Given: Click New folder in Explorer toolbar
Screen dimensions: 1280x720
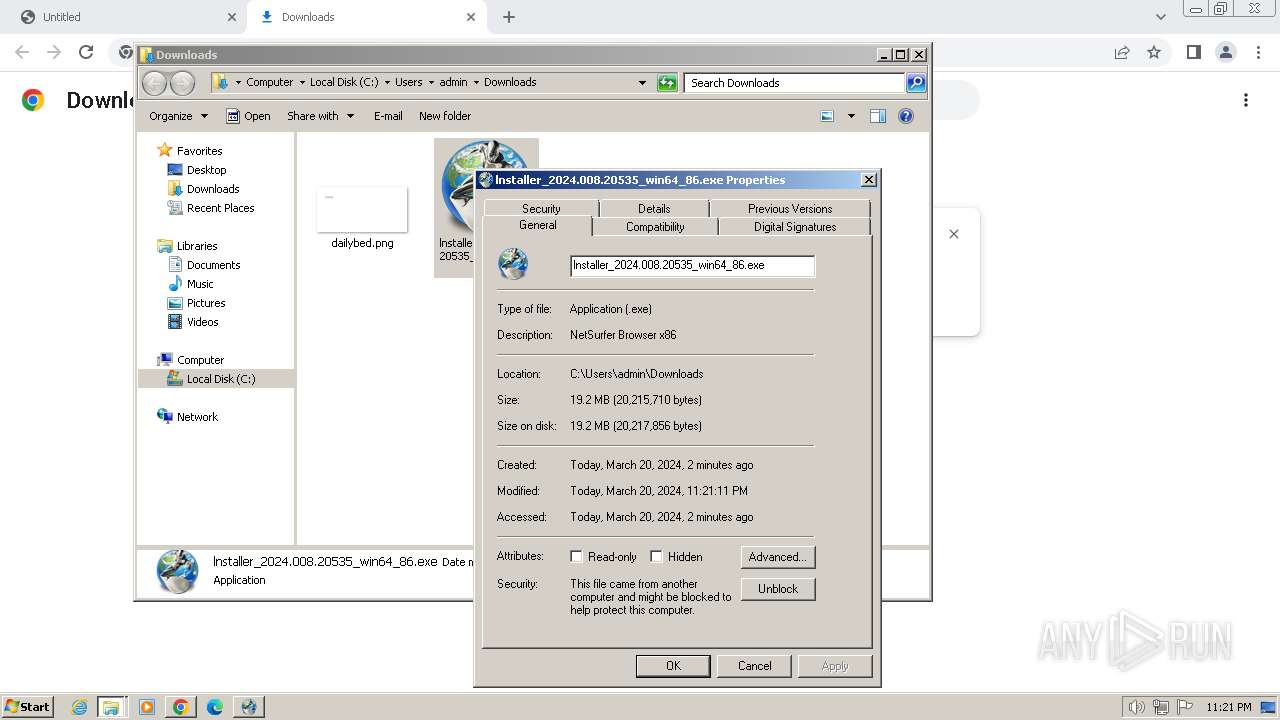Looking at the screenshot, I should click(445, 116).
